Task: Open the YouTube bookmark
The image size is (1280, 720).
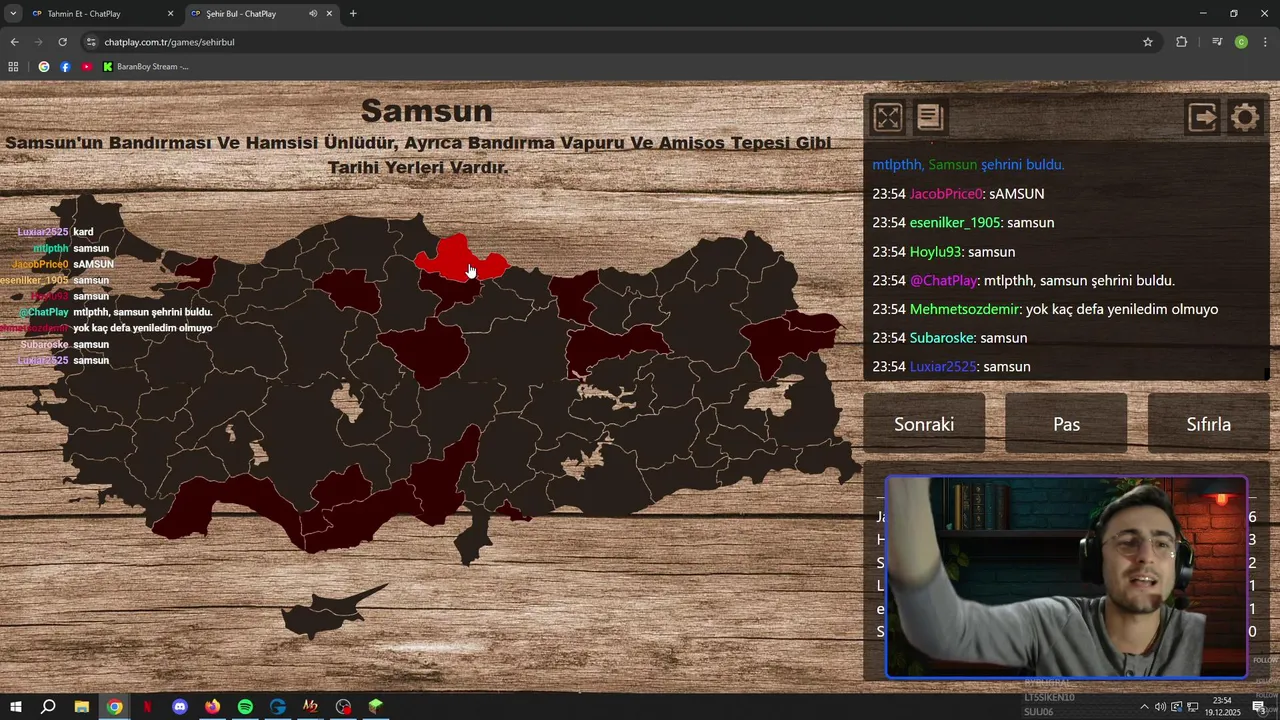Action: pyautogui.click(x=86, y=67)
